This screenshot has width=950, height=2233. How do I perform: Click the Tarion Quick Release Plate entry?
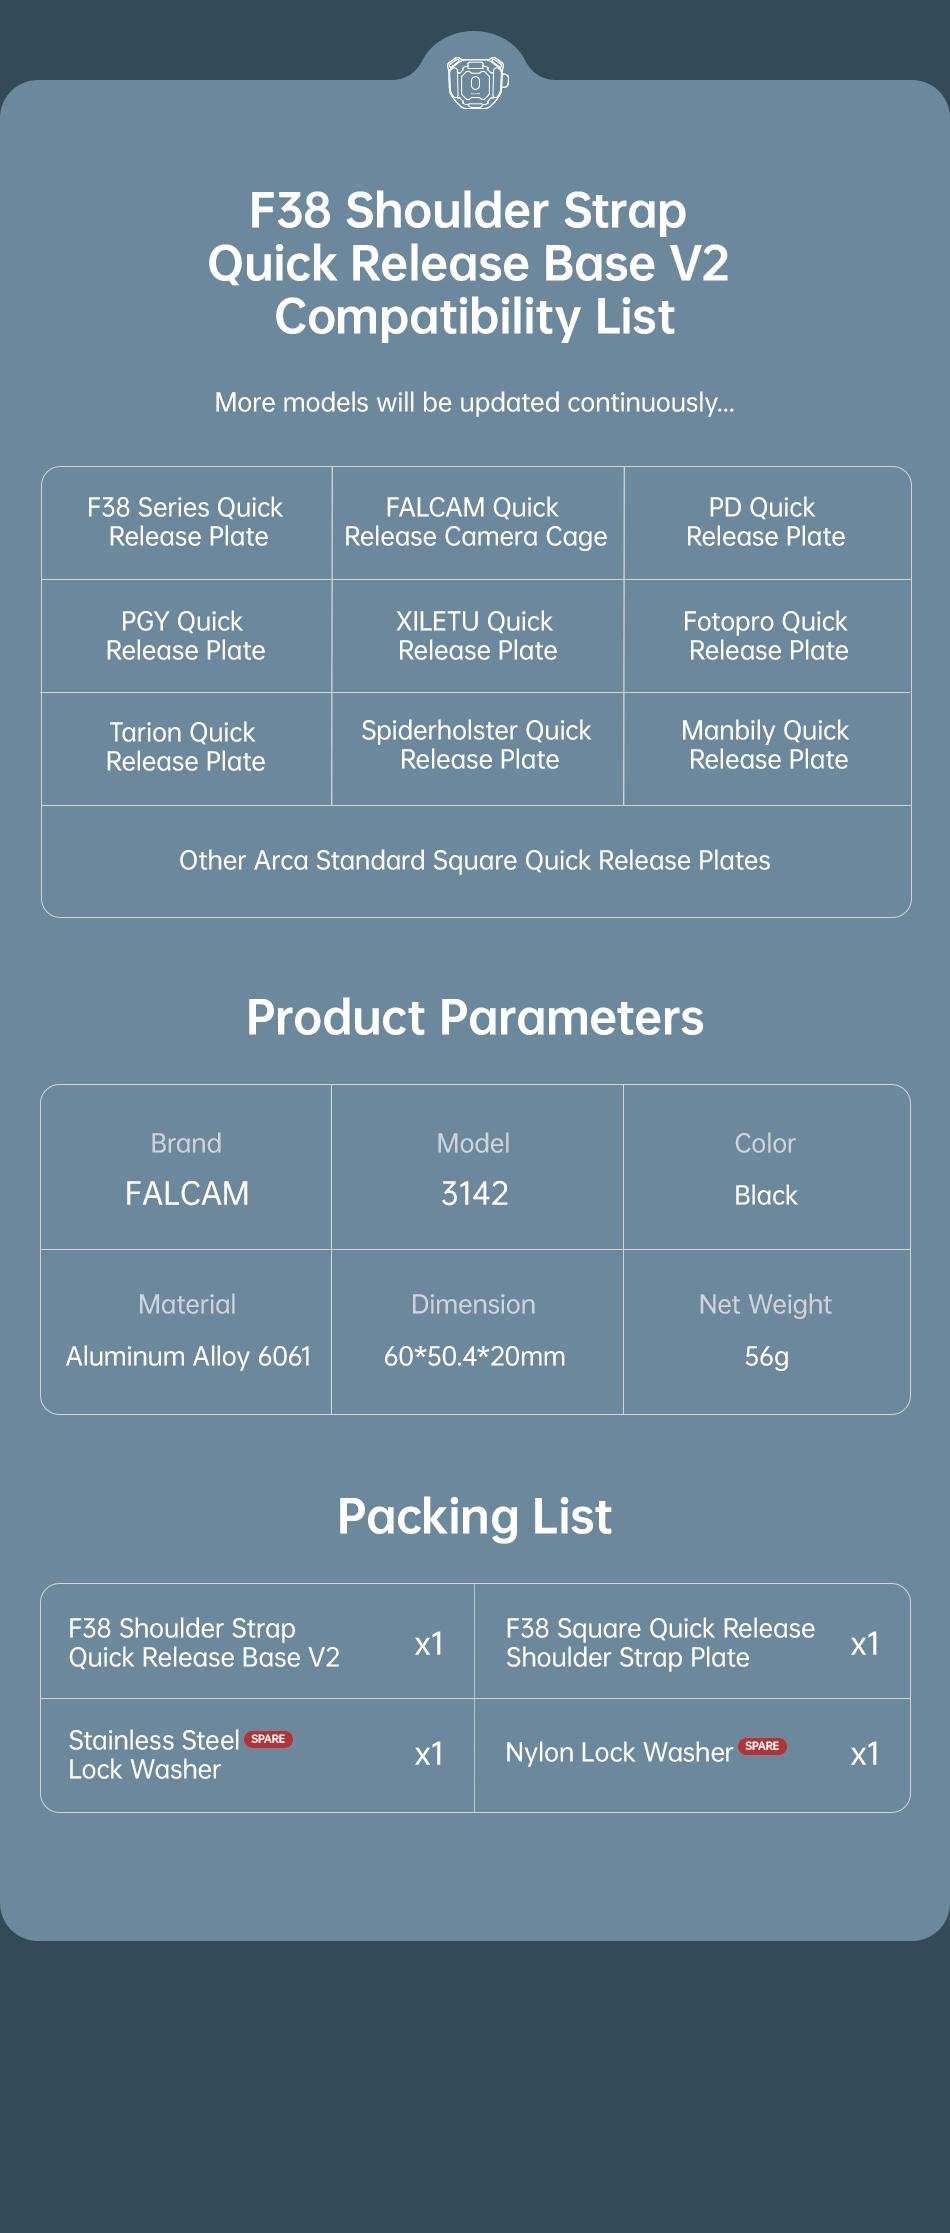tap(186, 747)
